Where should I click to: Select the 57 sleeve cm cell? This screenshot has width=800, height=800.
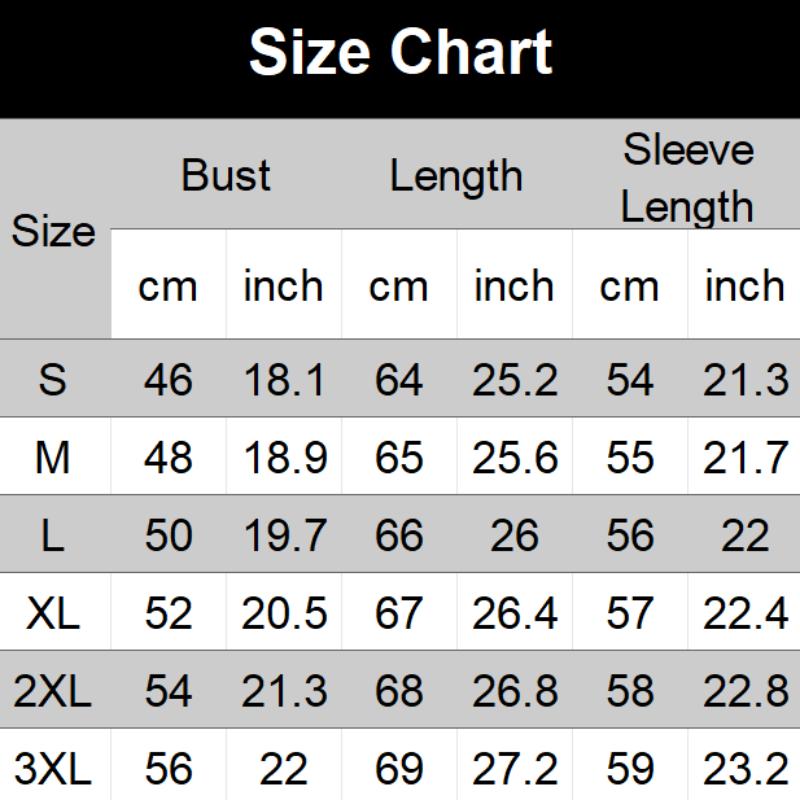(x=630, y=613)
